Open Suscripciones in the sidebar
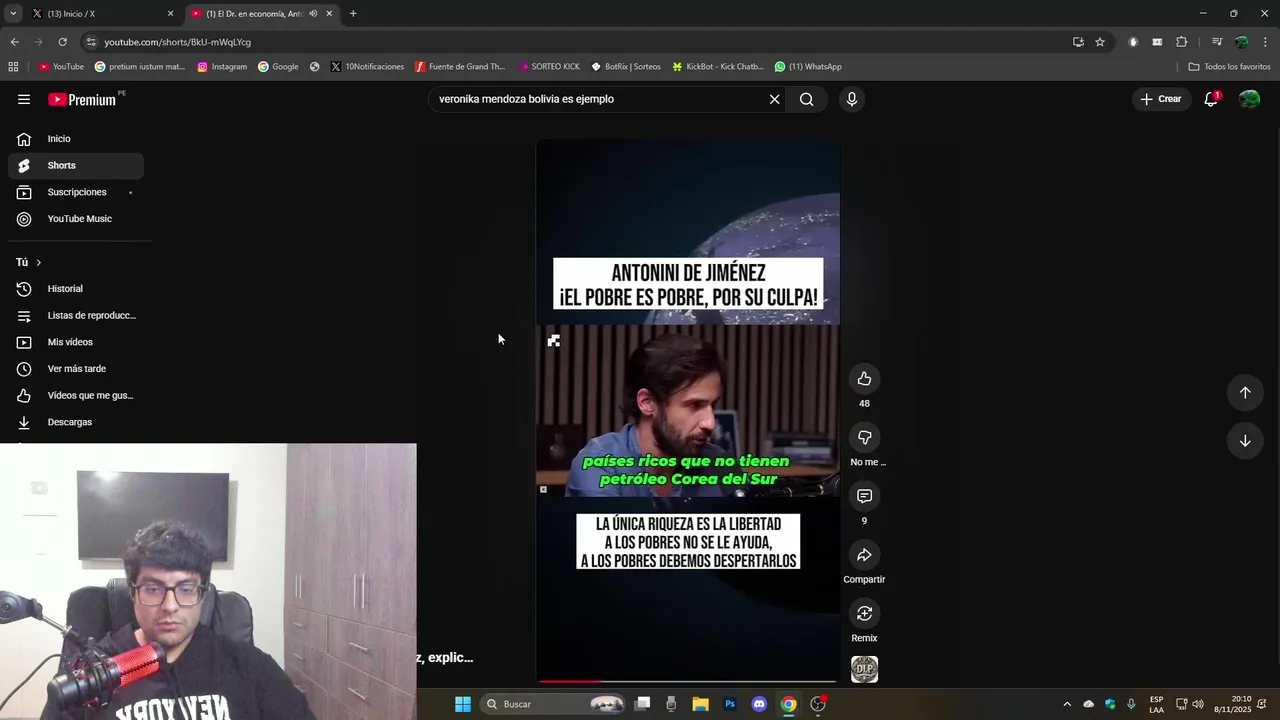 (76, 192)
